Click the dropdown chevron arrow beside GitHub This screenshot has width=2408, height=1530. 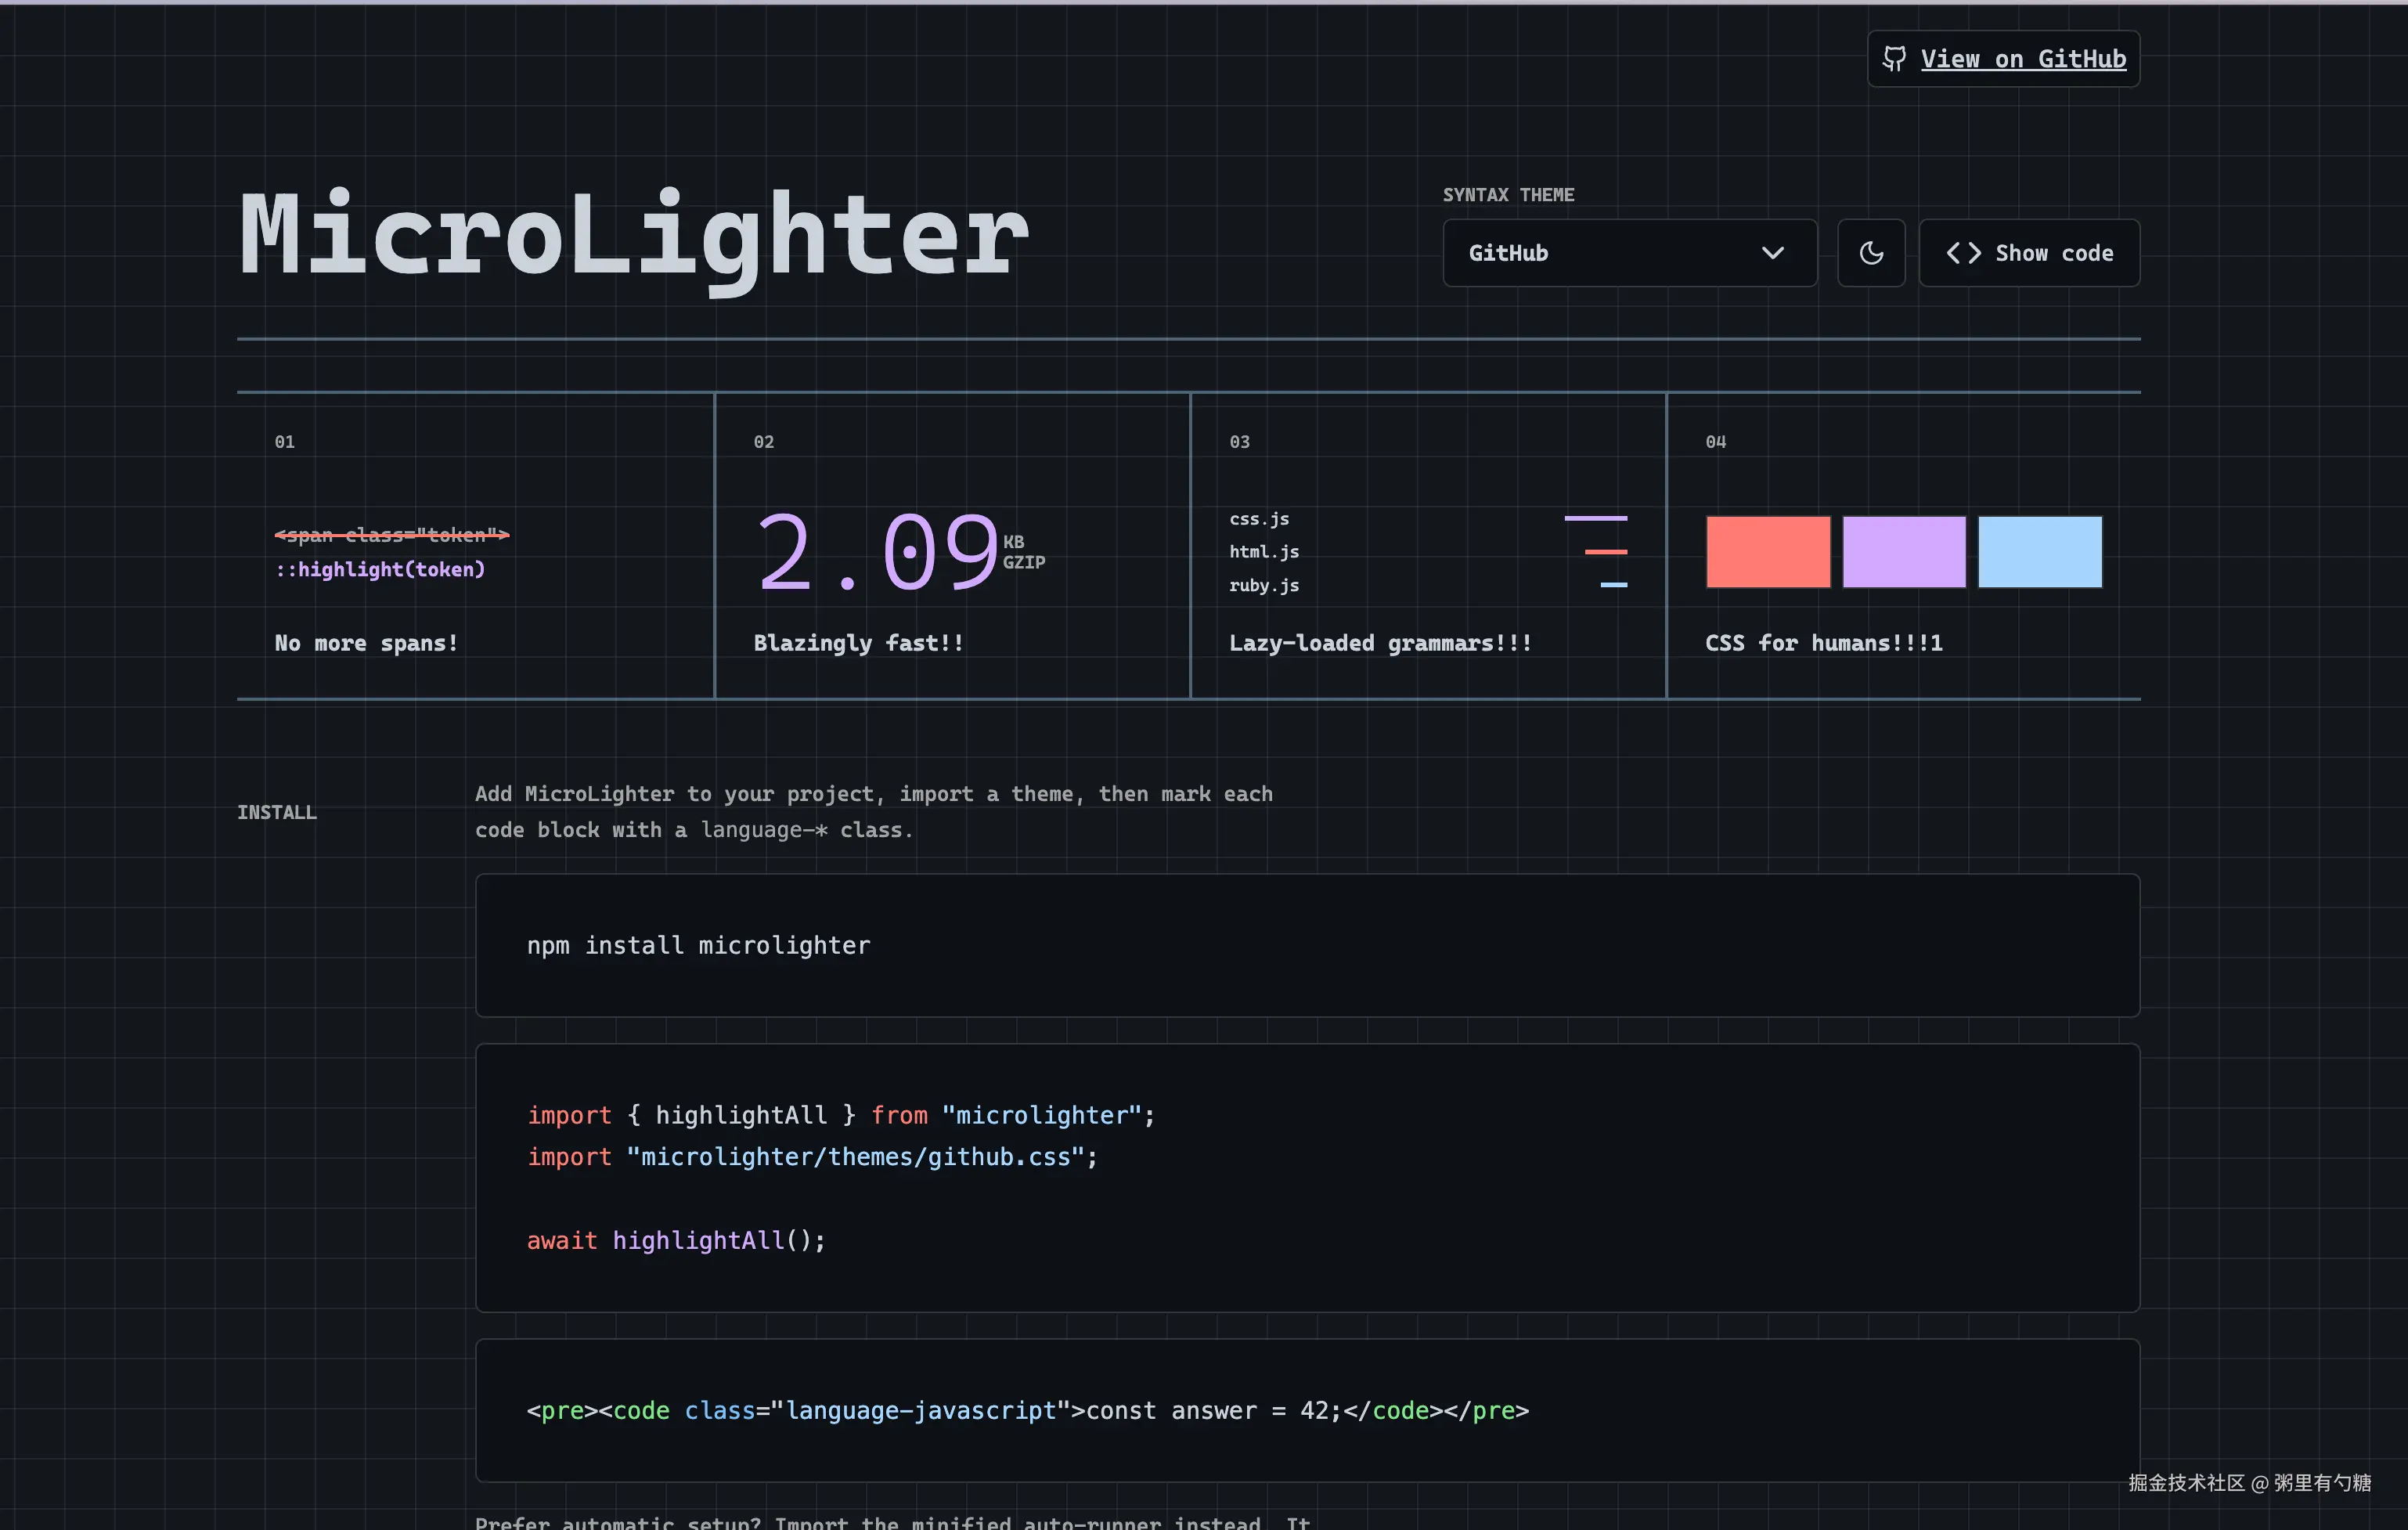tap(1772, 253)
